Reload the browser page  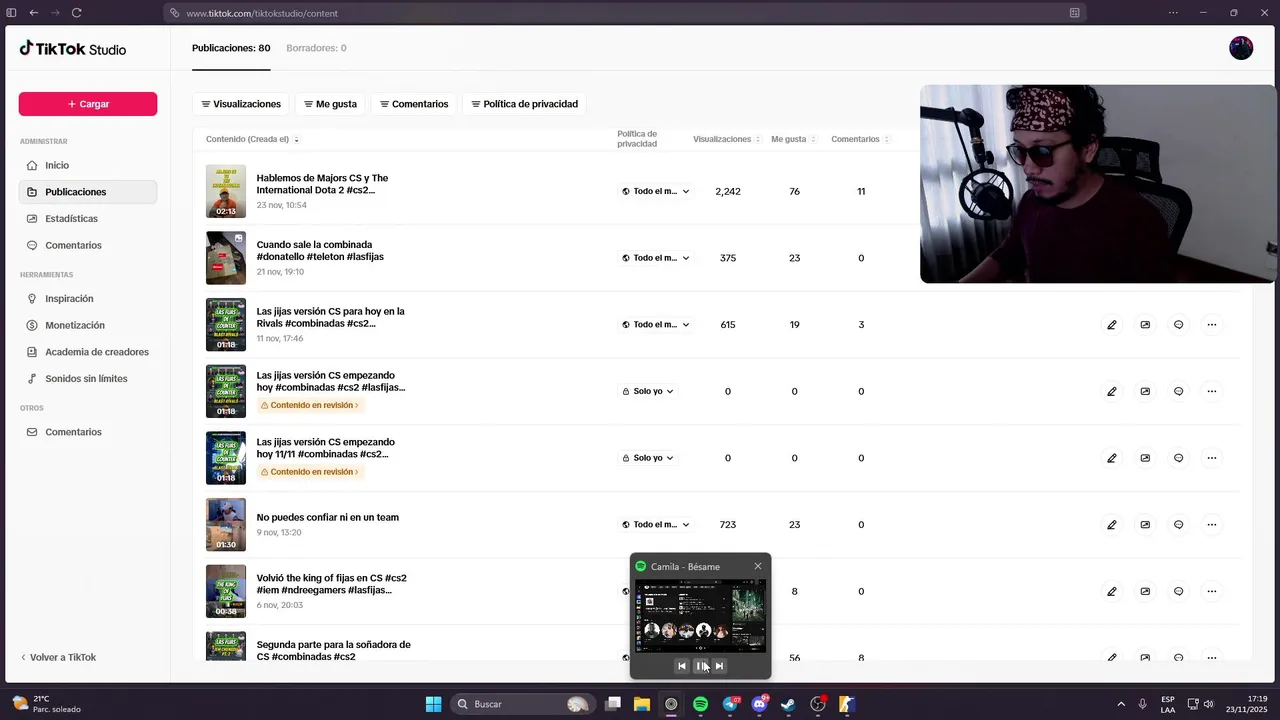click(76, 13)
